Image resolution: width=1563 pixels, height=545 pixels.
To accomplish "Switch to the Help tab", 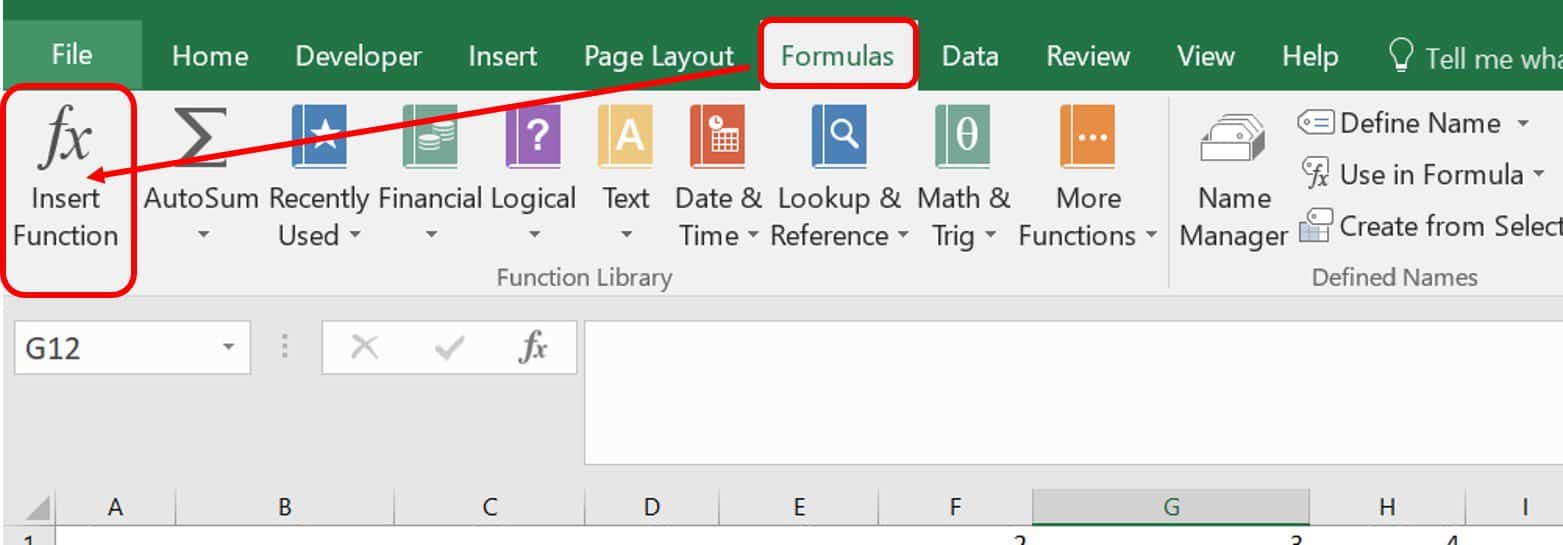I will coord(1310,56).
